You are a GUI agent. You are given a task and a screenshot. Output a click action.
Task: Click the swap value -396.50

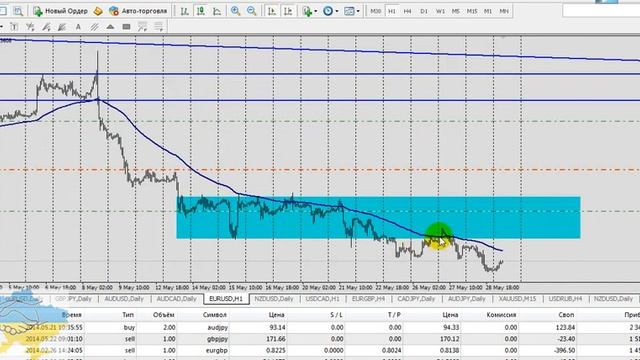(564, 350)
